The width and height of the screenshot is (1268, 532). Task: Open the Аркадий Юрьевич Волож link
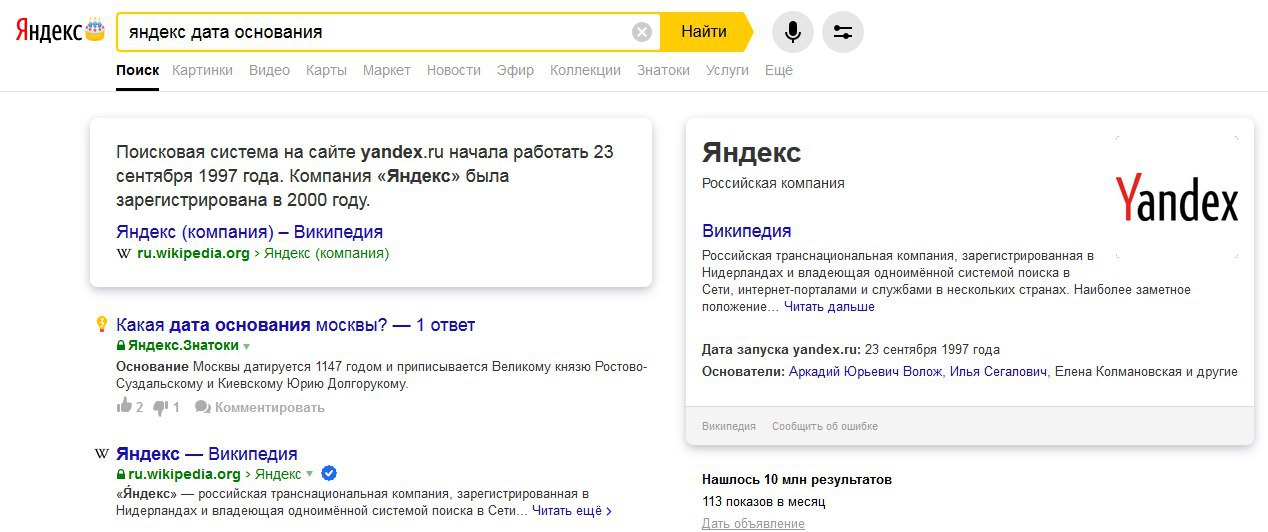[x=865, y=371]
